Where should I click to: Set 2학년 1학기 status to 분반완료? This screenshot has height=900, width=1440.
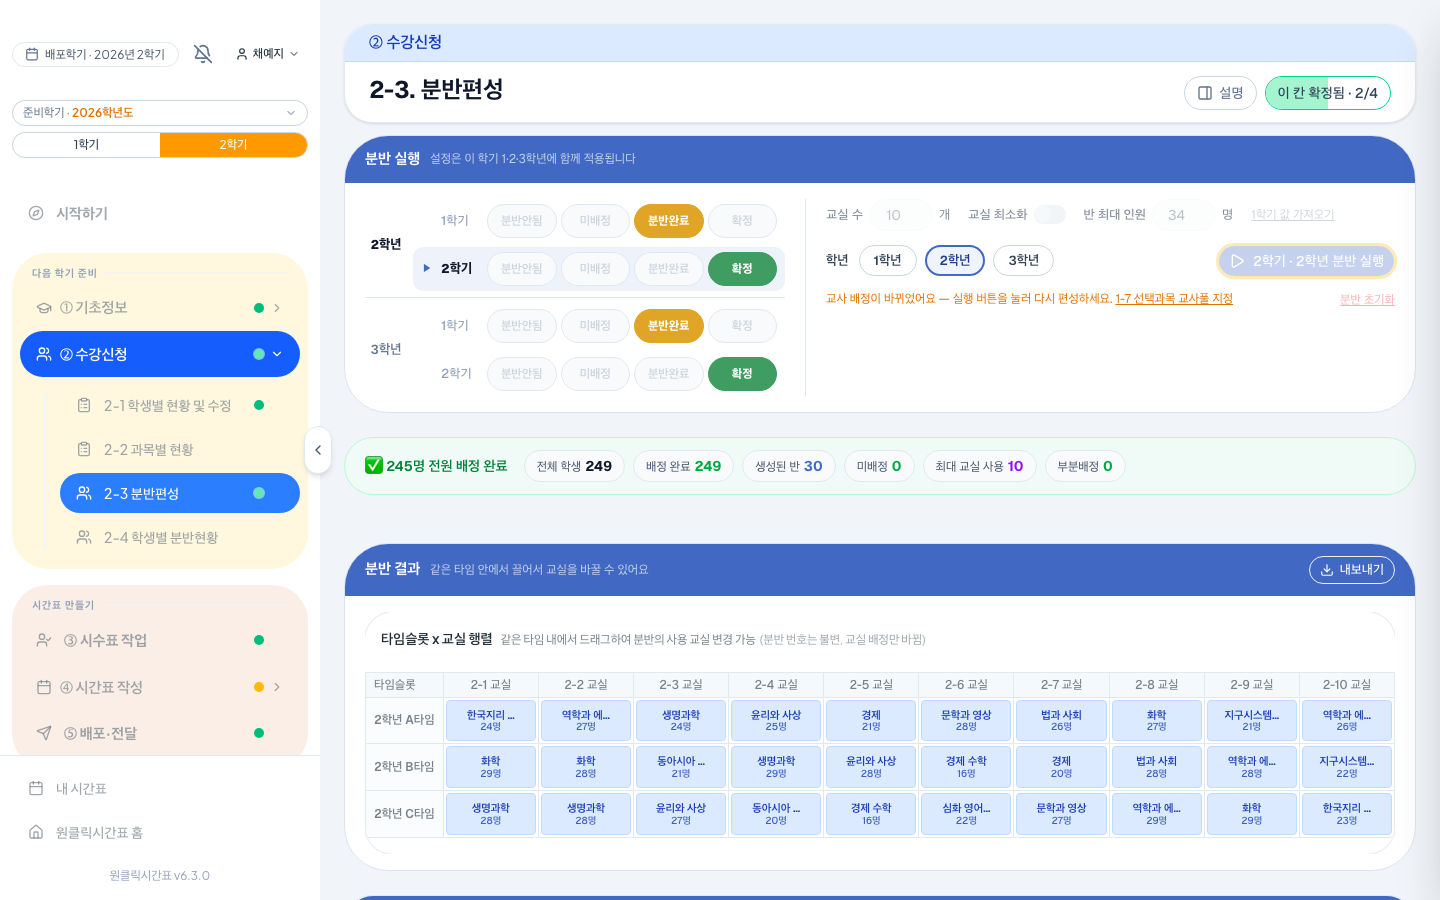[669, 221]
